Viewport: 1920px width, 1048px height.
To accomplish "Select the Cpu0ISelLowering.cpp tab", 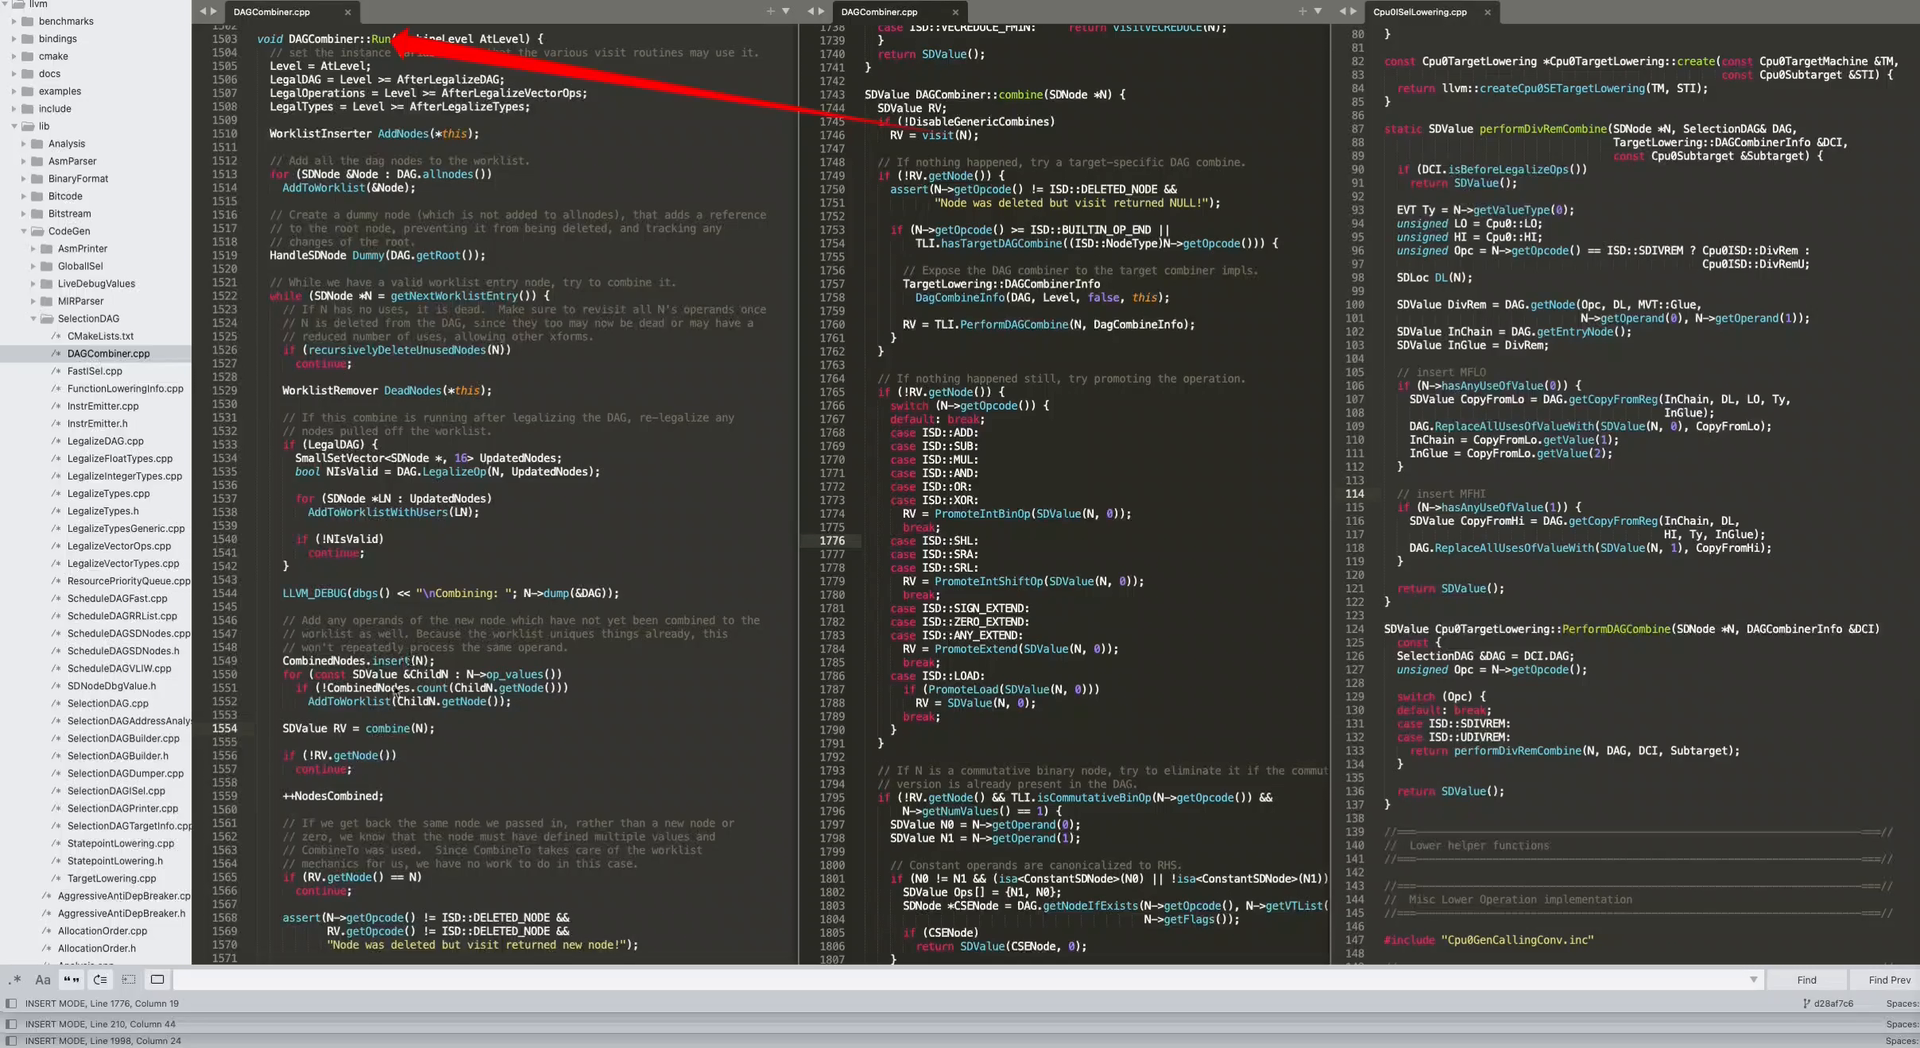I will tap(1432, 12).
